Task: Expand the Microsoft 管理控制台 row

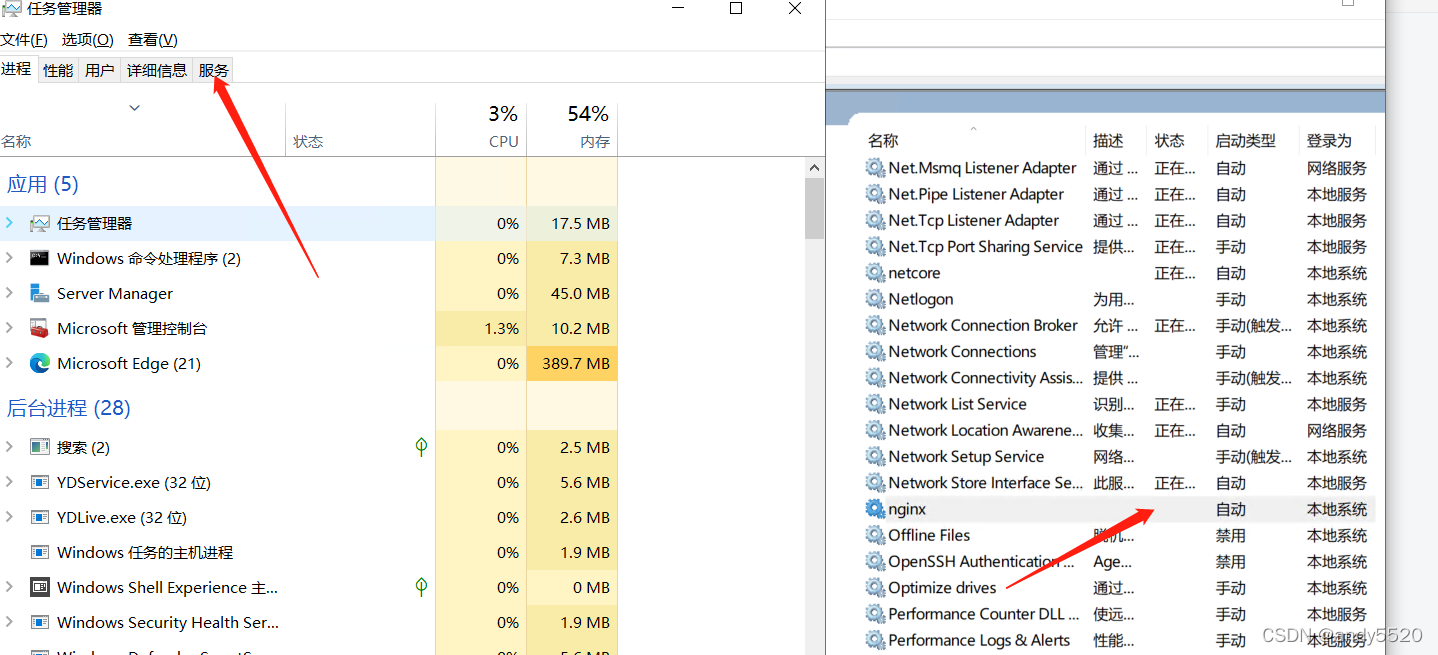Action: [x=10, y=329]
